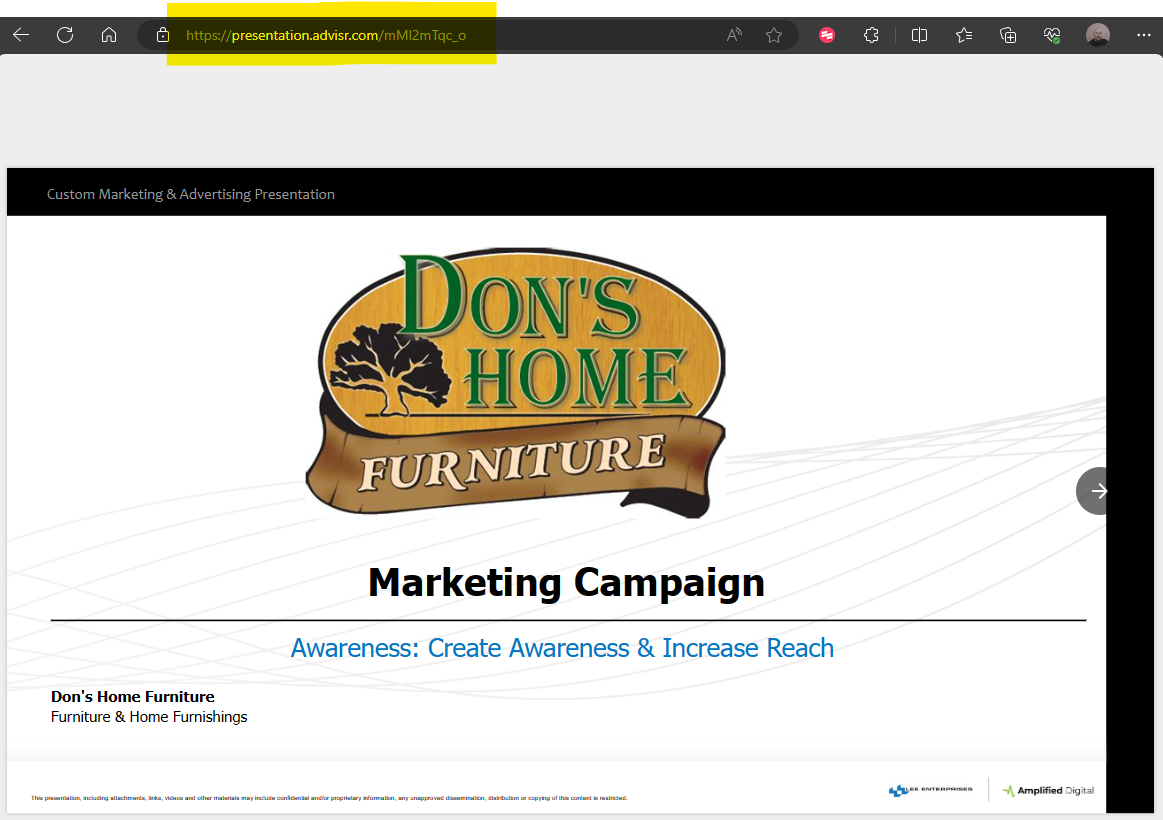The width and height of the screenshot is (1163, 820).
Task: Click the Amplified Digital logo in footer
Action: pyautogui.click(x=1048, y=790)
